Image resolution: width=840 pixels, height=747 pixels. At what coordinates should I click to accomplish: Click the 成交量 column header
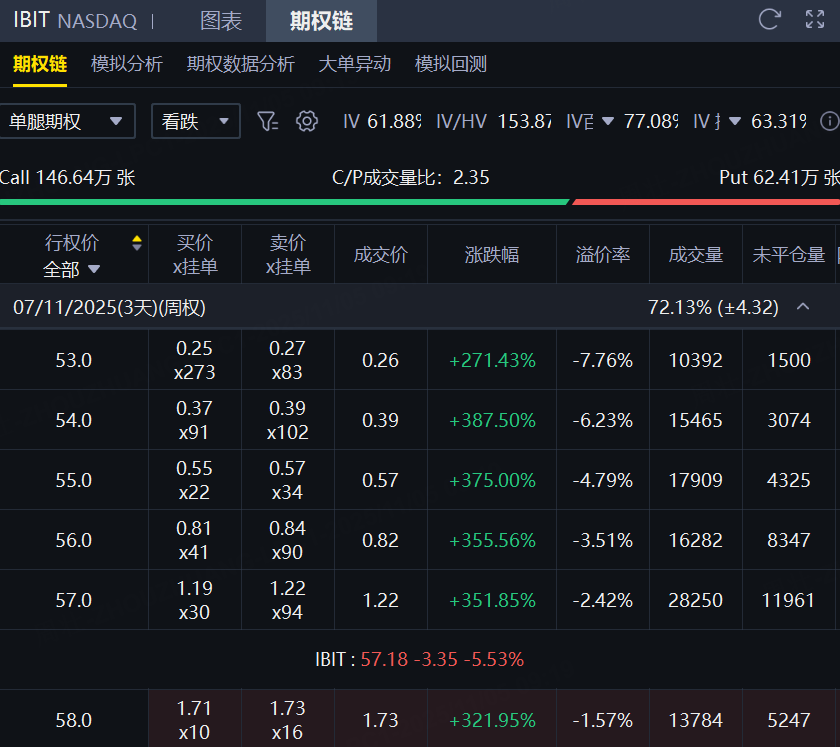[696, 255]
